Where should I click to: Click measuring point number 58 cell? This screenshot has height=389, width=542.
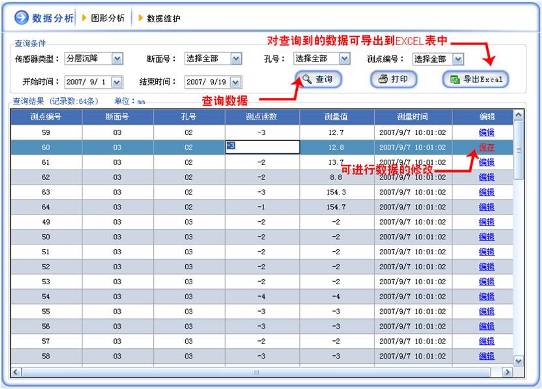tap(46, 356)
